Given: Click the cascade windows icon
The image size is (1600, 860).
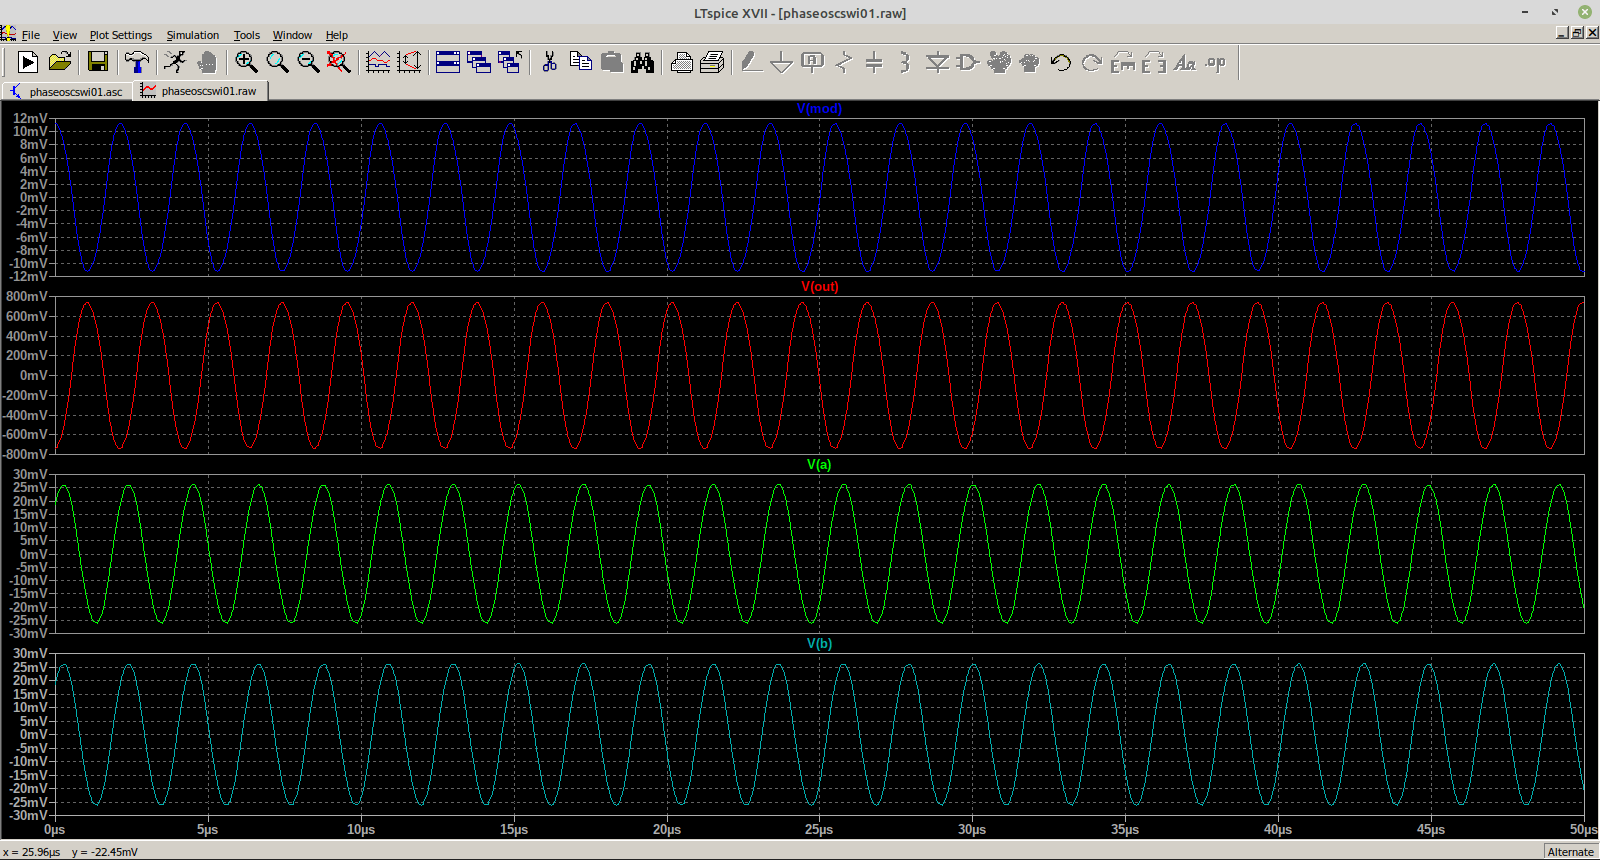Looking at the screenshot, I should [x=510, y=62].
